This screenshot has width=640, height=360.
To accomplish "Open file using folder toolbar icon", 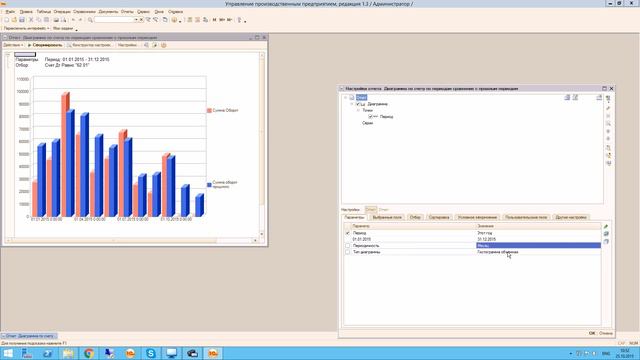I will [14, 20].
